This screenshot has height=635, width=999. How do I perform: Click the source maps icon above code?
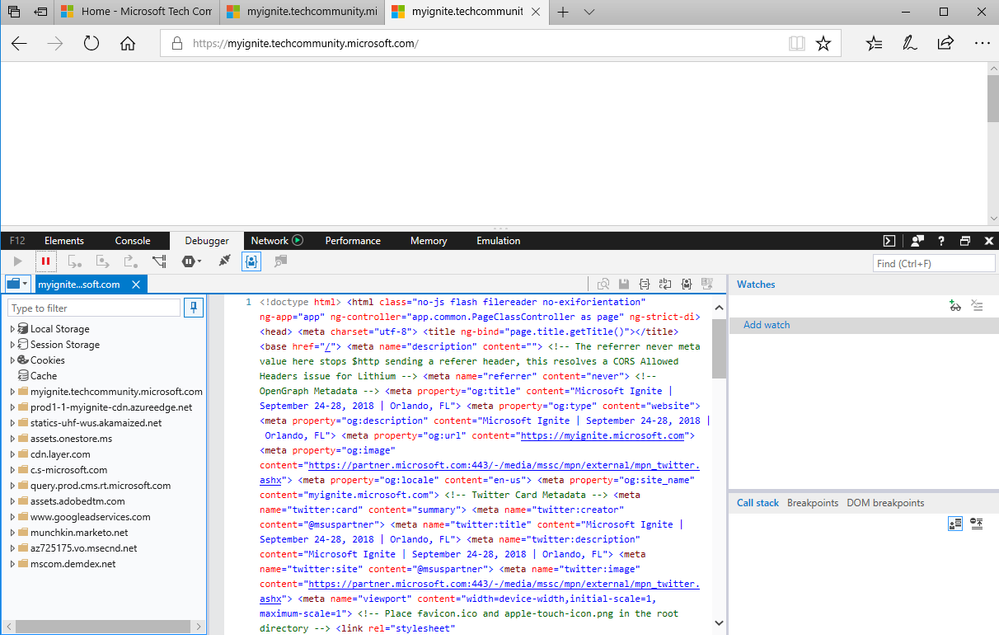[x=707, y=284]
